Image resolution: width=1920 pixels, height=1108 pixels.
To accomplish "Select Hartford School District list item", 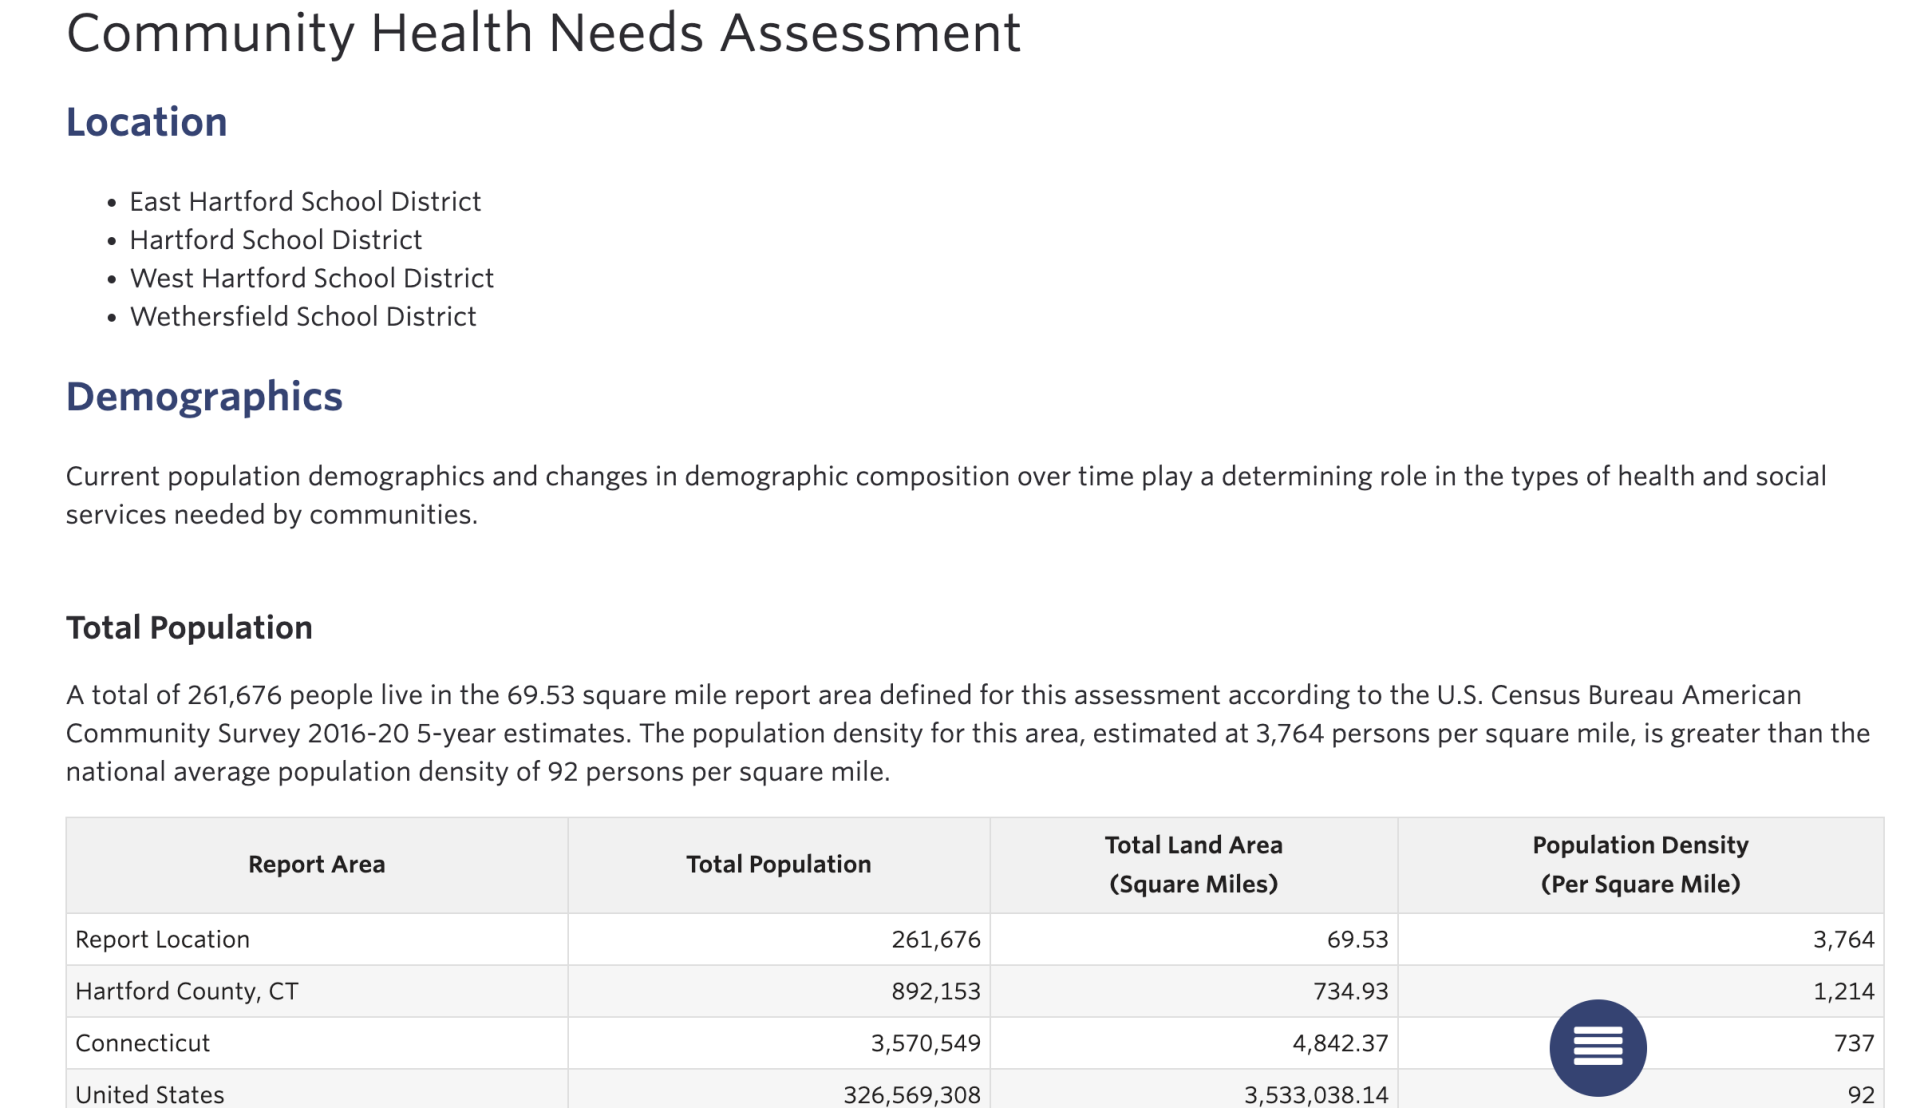I will [x=275, y=240].
